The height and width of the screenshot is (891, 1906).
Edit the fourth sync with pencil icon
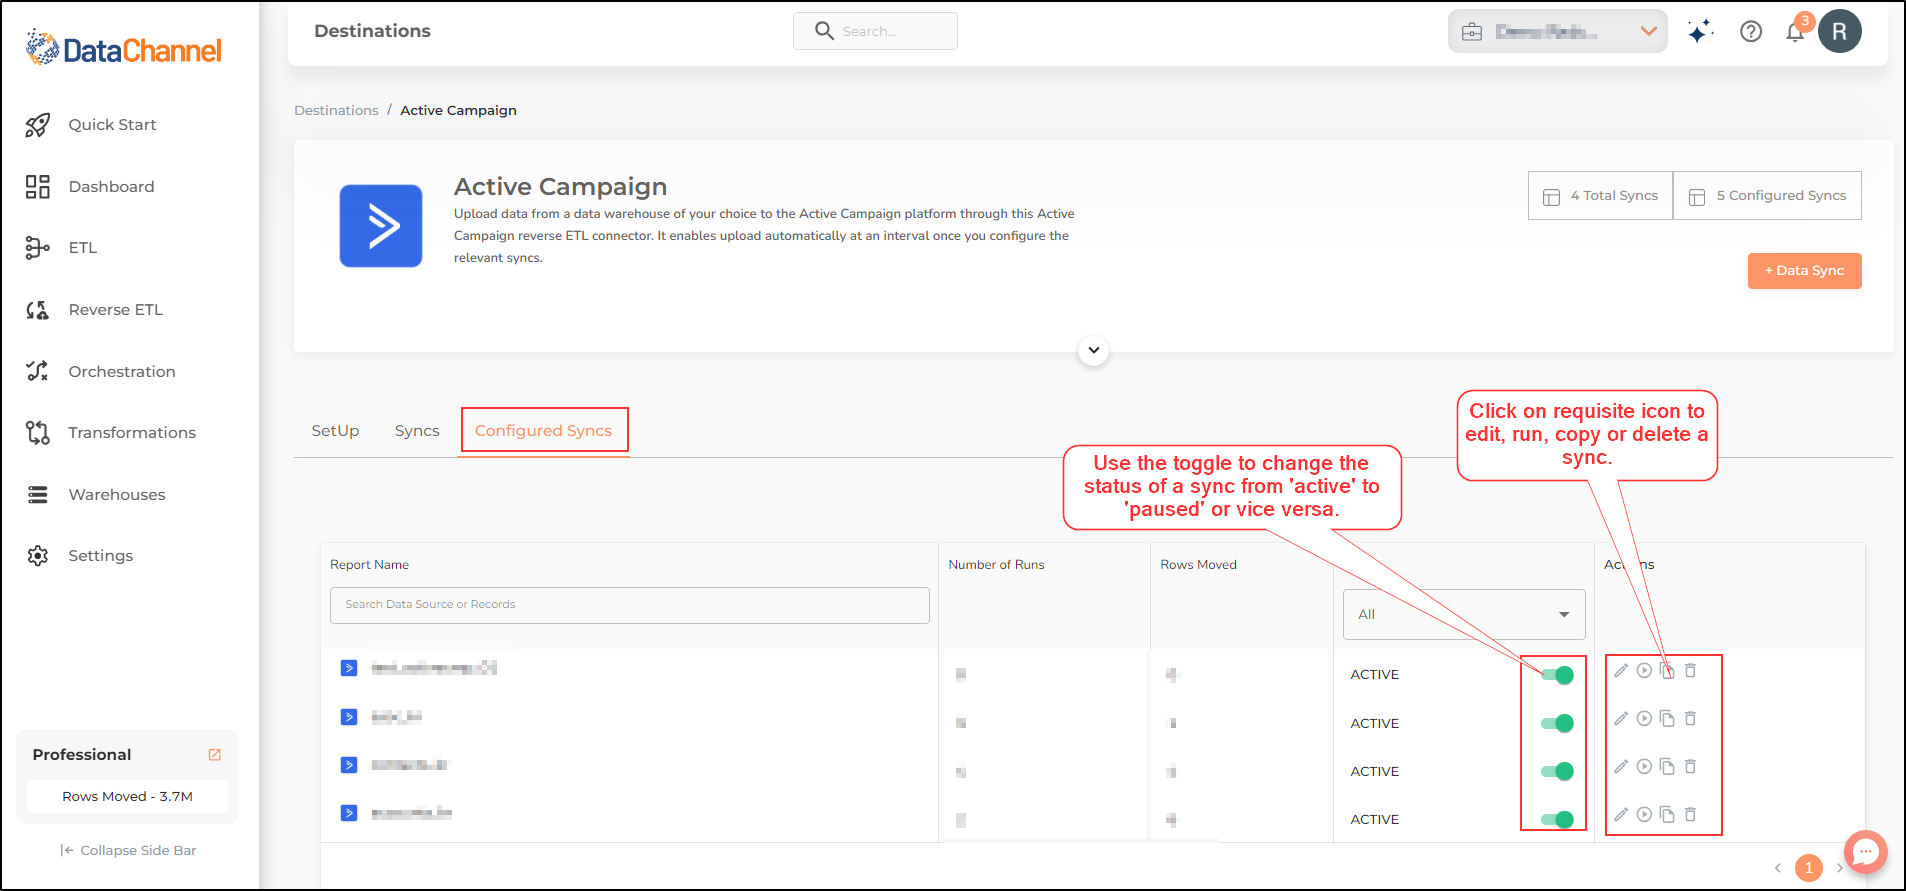click(1621, 815)
